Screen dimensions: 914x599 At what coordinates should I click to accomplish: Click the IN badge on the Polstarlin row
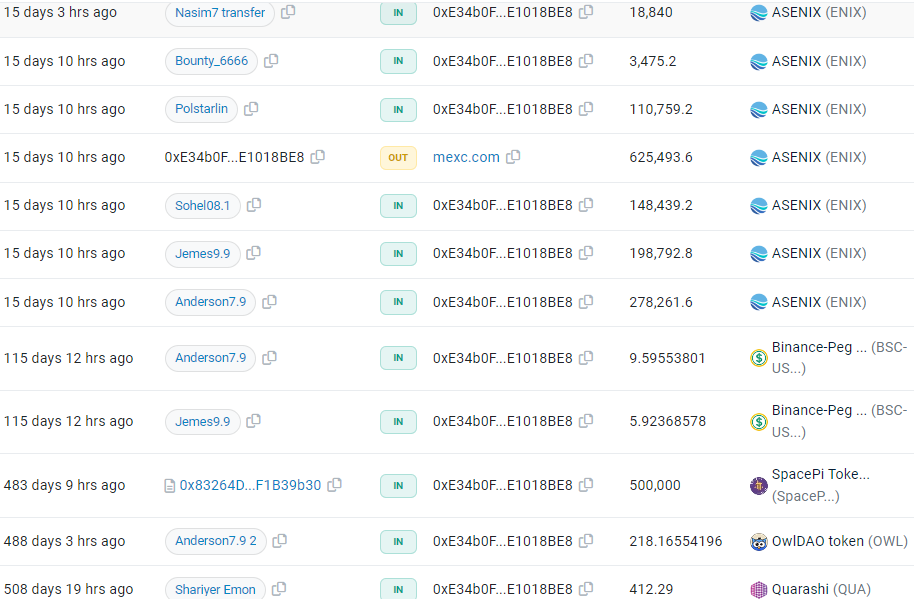pos(398,110)
